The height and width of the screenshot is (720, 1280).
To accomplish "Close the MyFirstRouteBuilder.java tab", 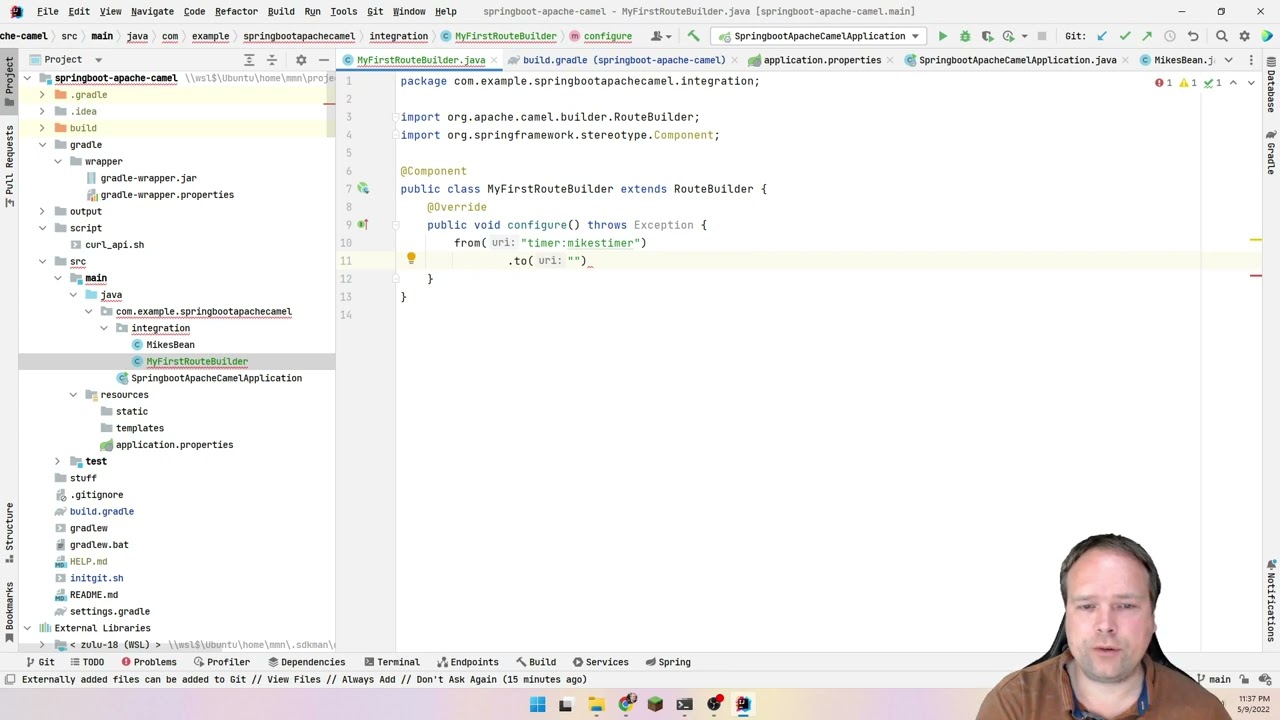I will [x=494, y=60].
